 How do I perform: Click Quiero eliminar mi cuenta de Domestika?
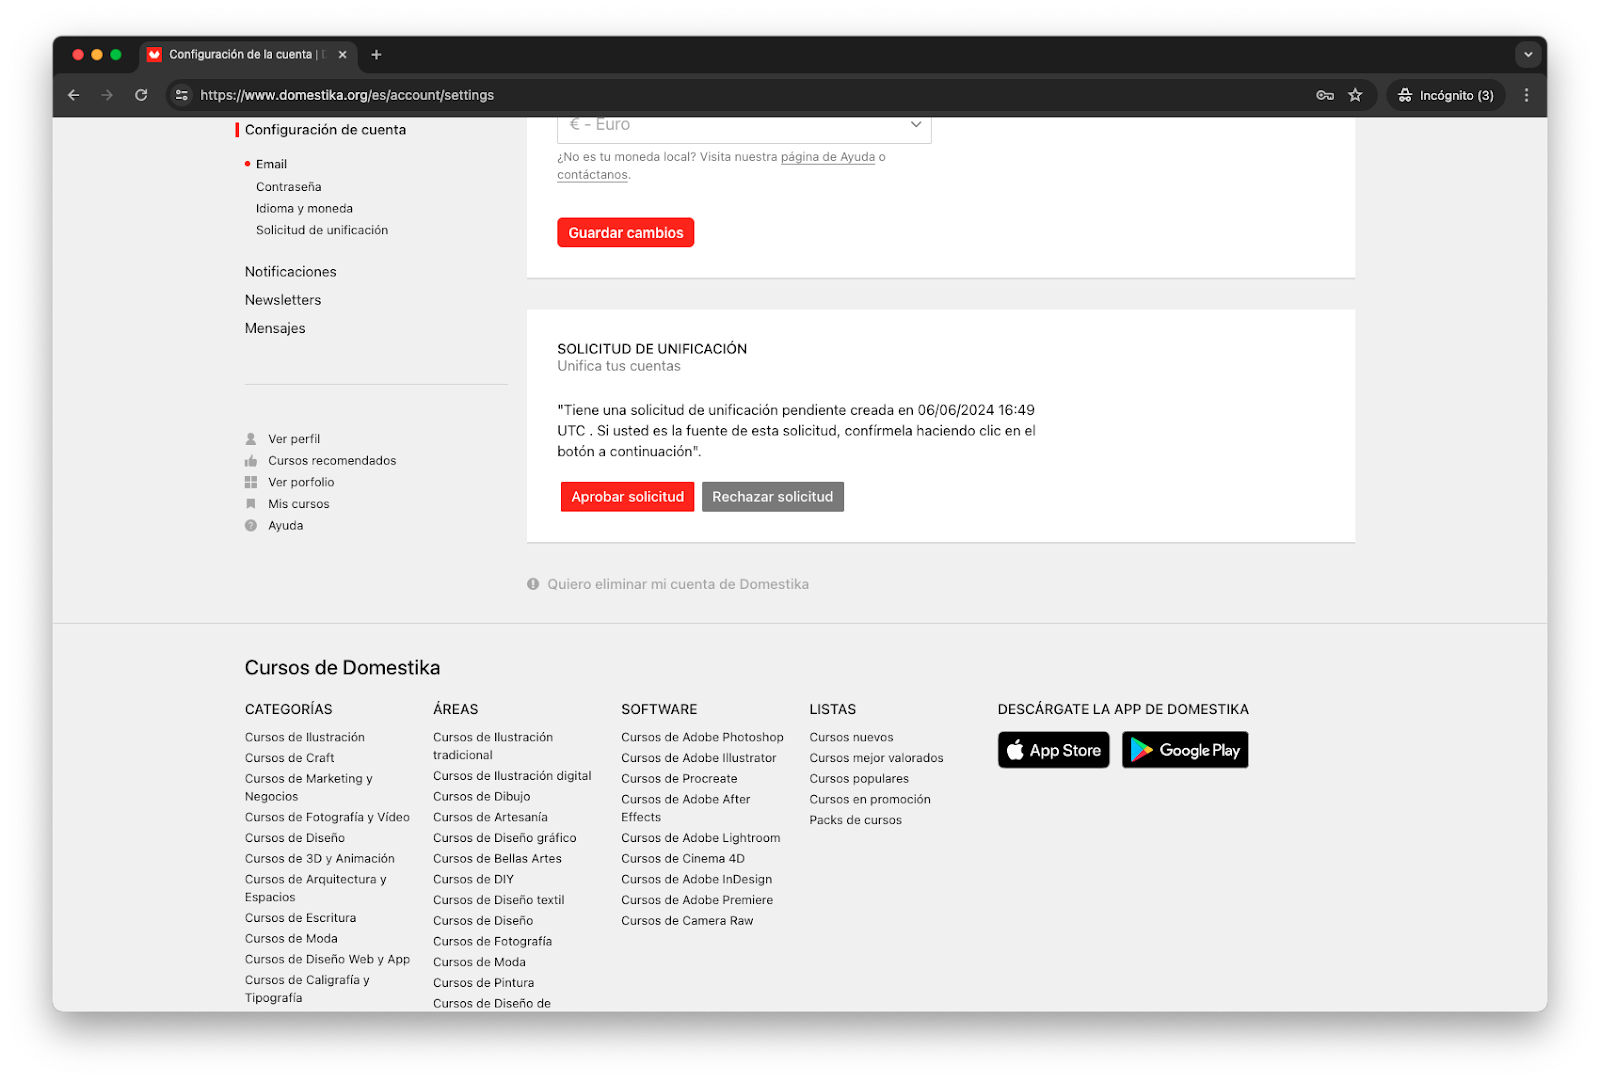click(x=677, y=584)
